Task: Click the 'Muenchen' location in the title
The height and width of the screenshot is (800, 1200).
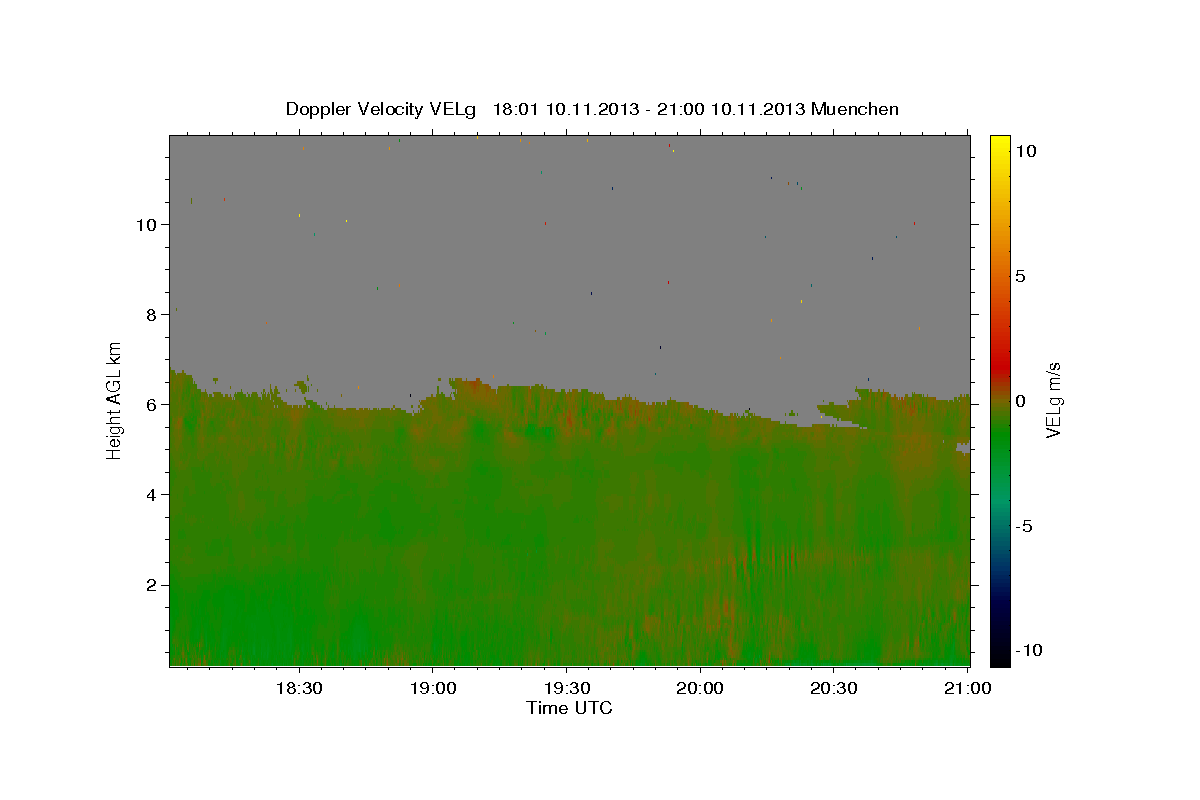Action: 856,109
